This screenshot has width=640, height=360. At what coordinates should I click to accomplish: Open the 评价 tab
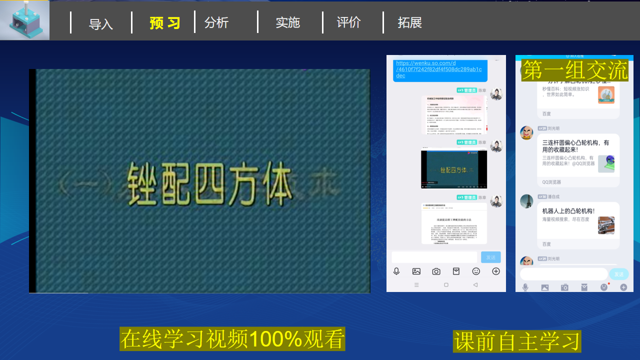coord(349,22)
